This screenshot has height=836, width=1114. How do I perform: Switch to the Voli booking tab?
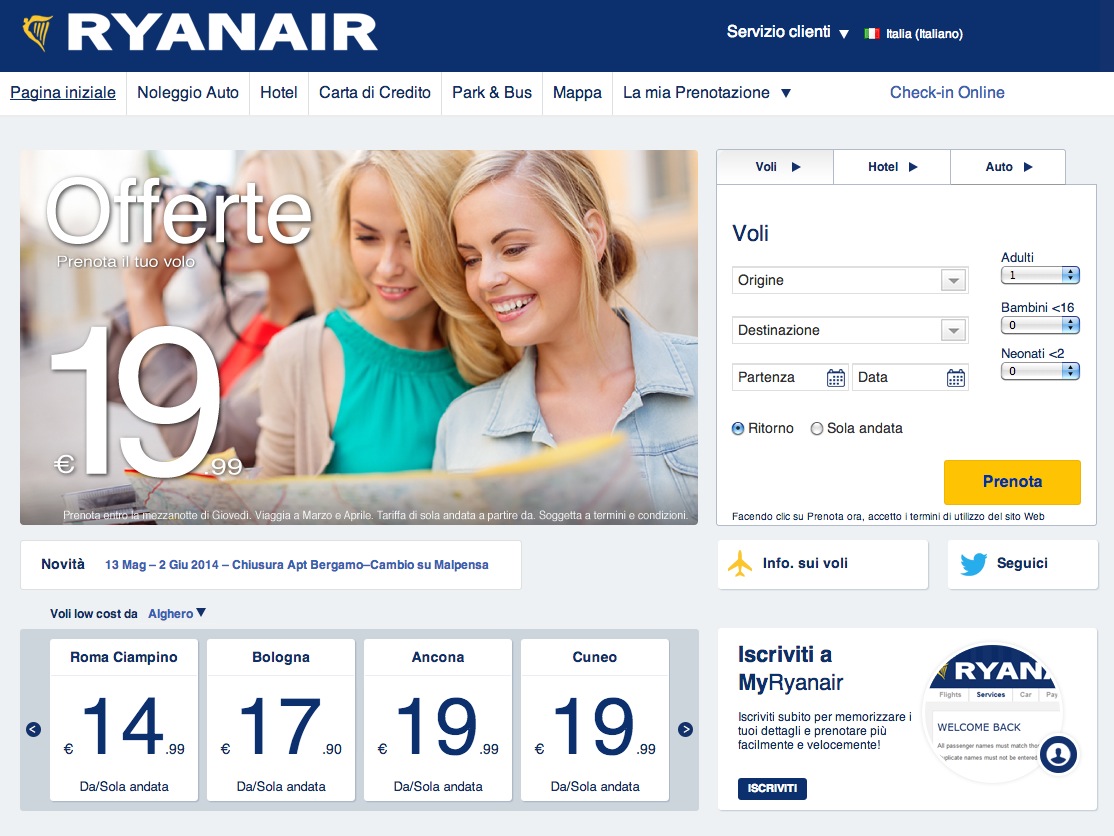click(x=775, y=167)
